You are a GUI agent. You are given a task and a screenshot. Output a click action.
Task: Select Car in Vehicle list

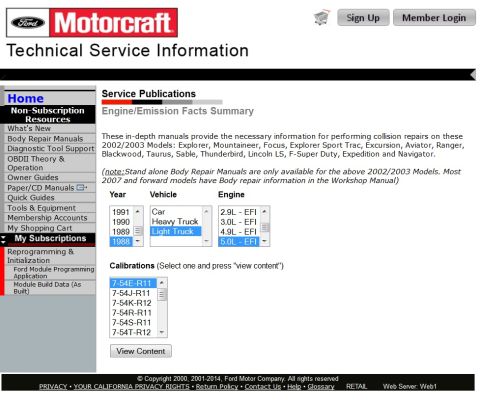pos(176,212)
